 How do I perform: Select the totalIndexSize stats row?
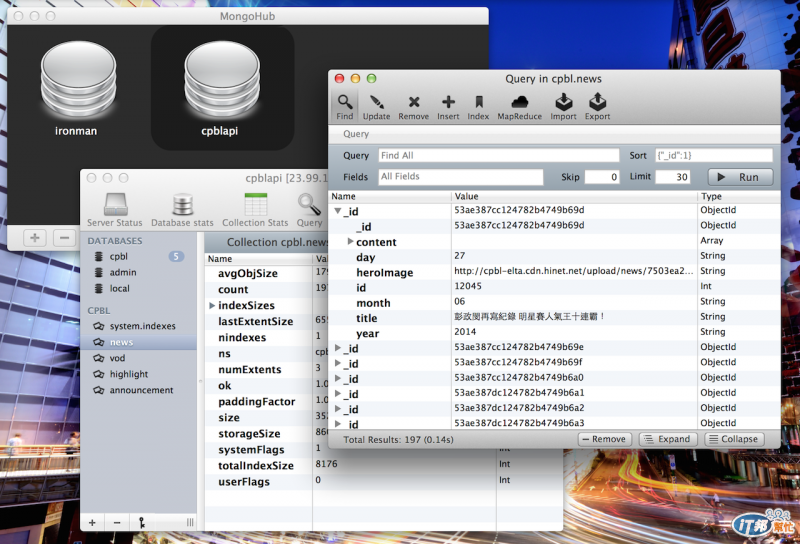click(384, 465)
